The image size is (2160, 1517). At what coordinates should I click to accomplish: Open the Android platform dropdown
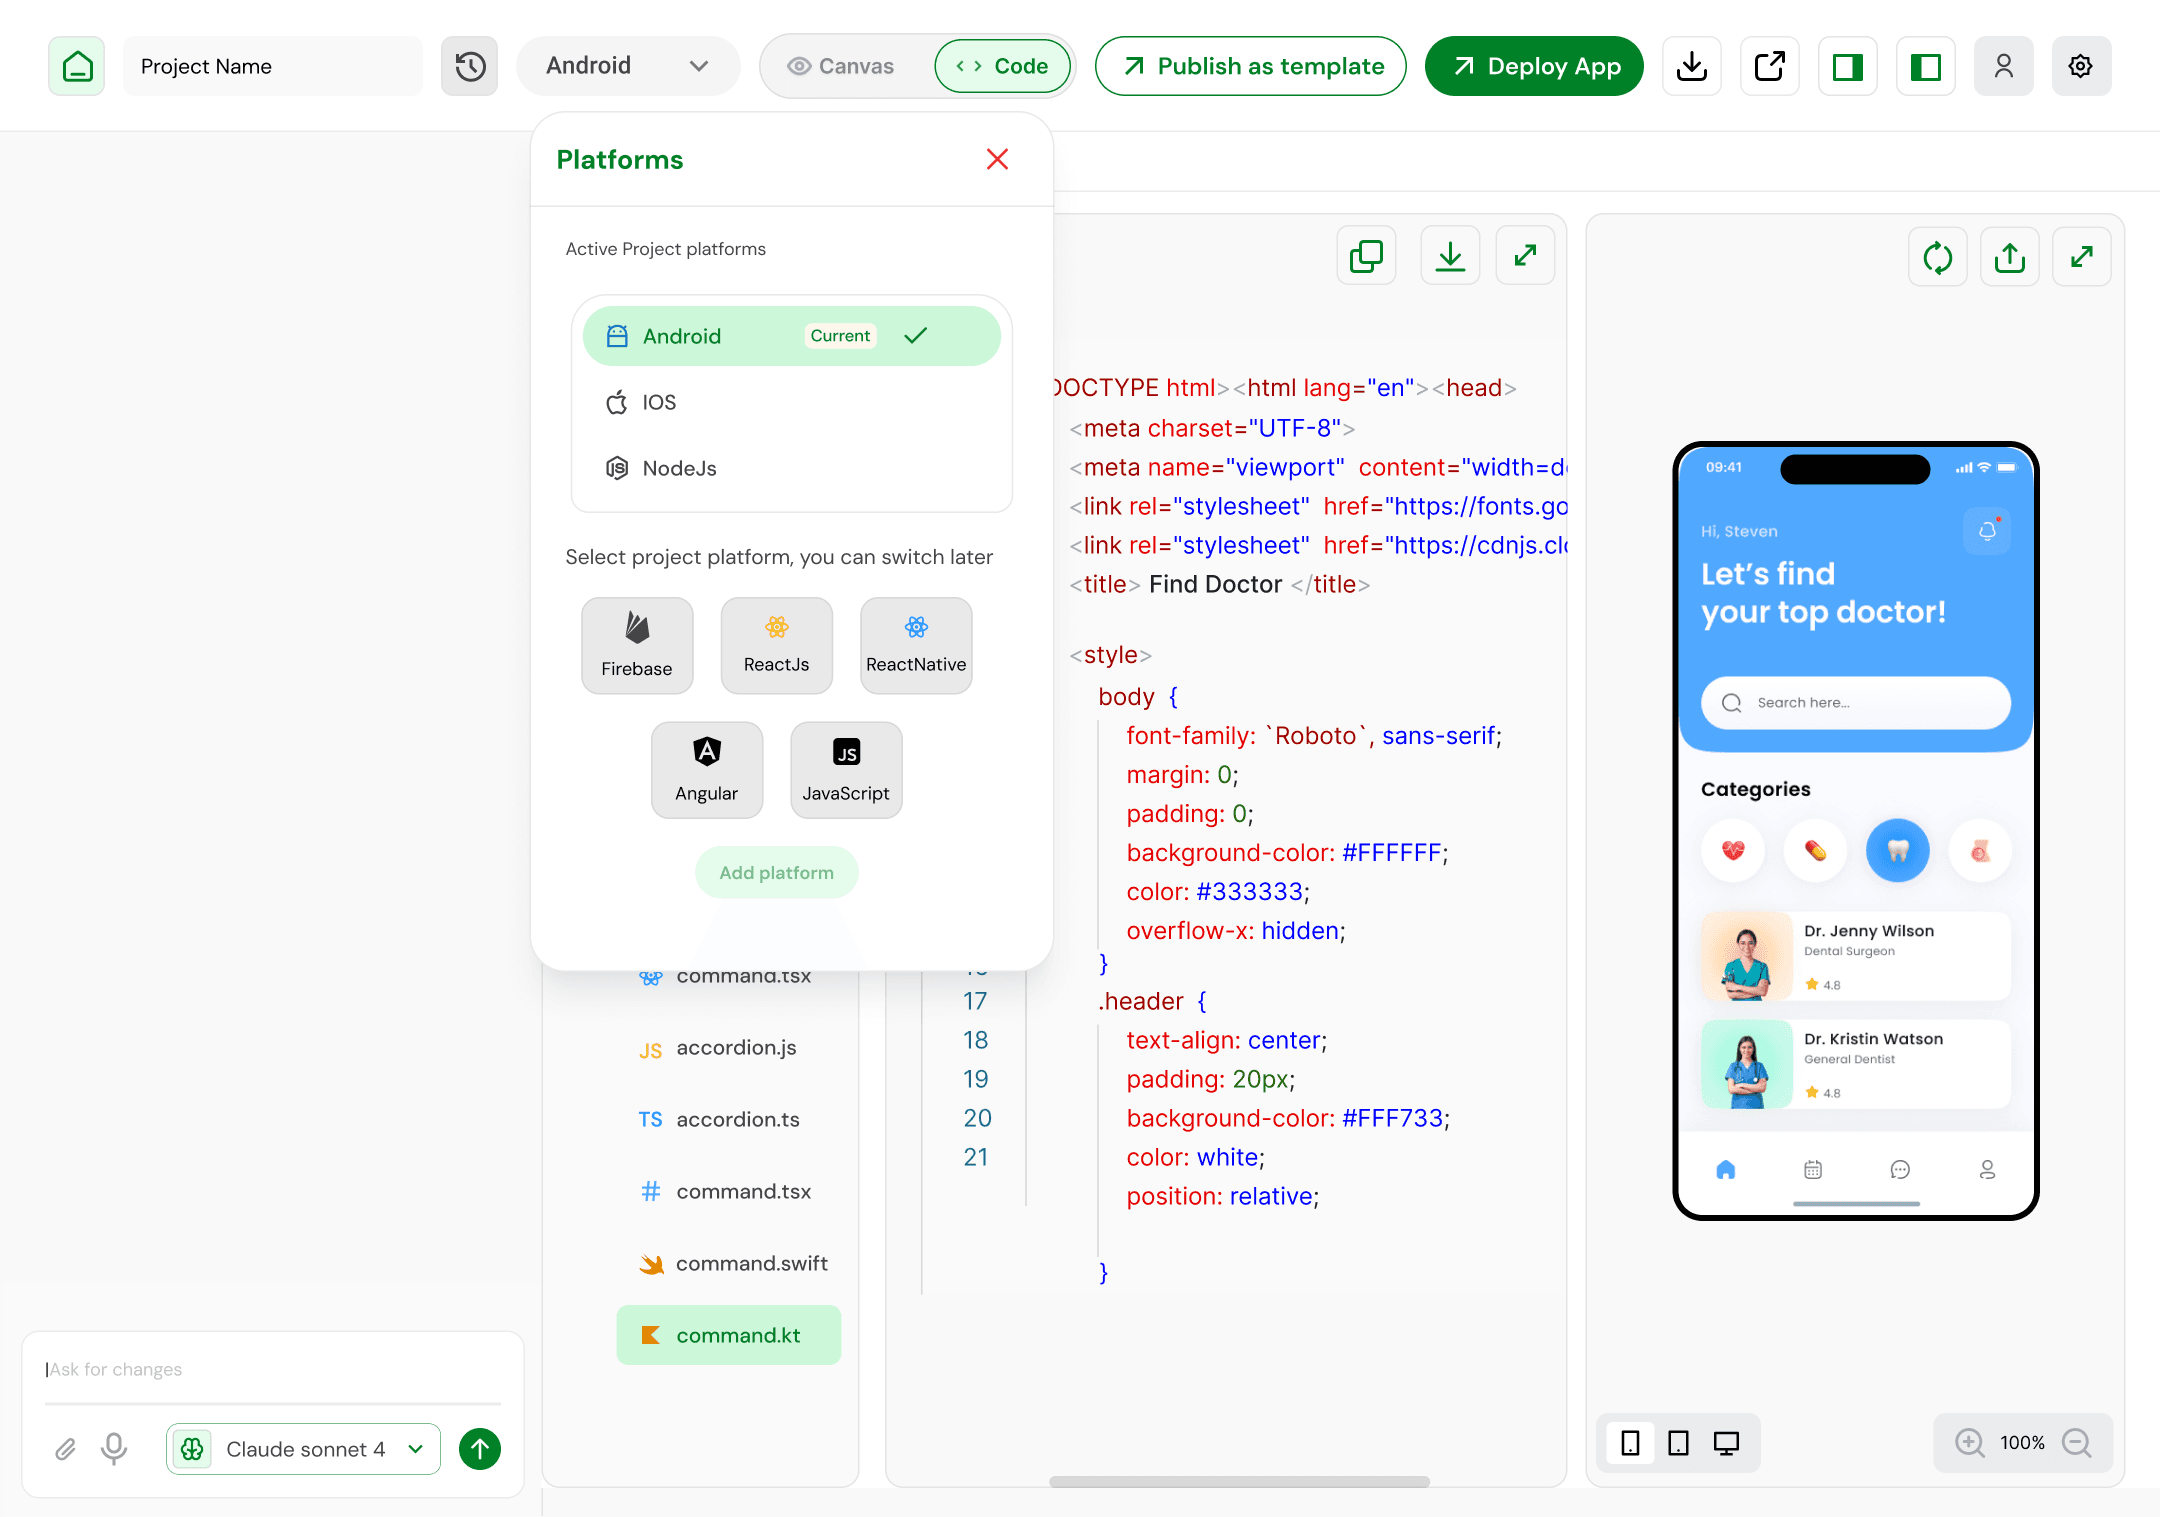tap(627, 66)
